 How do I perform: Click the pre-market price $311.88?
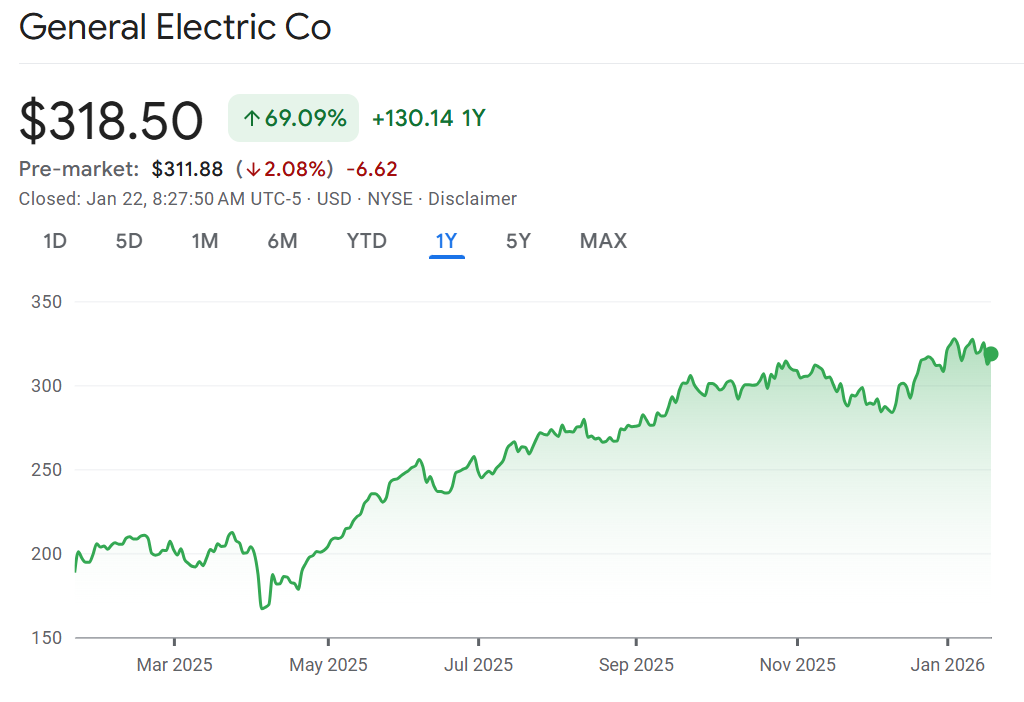point(187,169)
